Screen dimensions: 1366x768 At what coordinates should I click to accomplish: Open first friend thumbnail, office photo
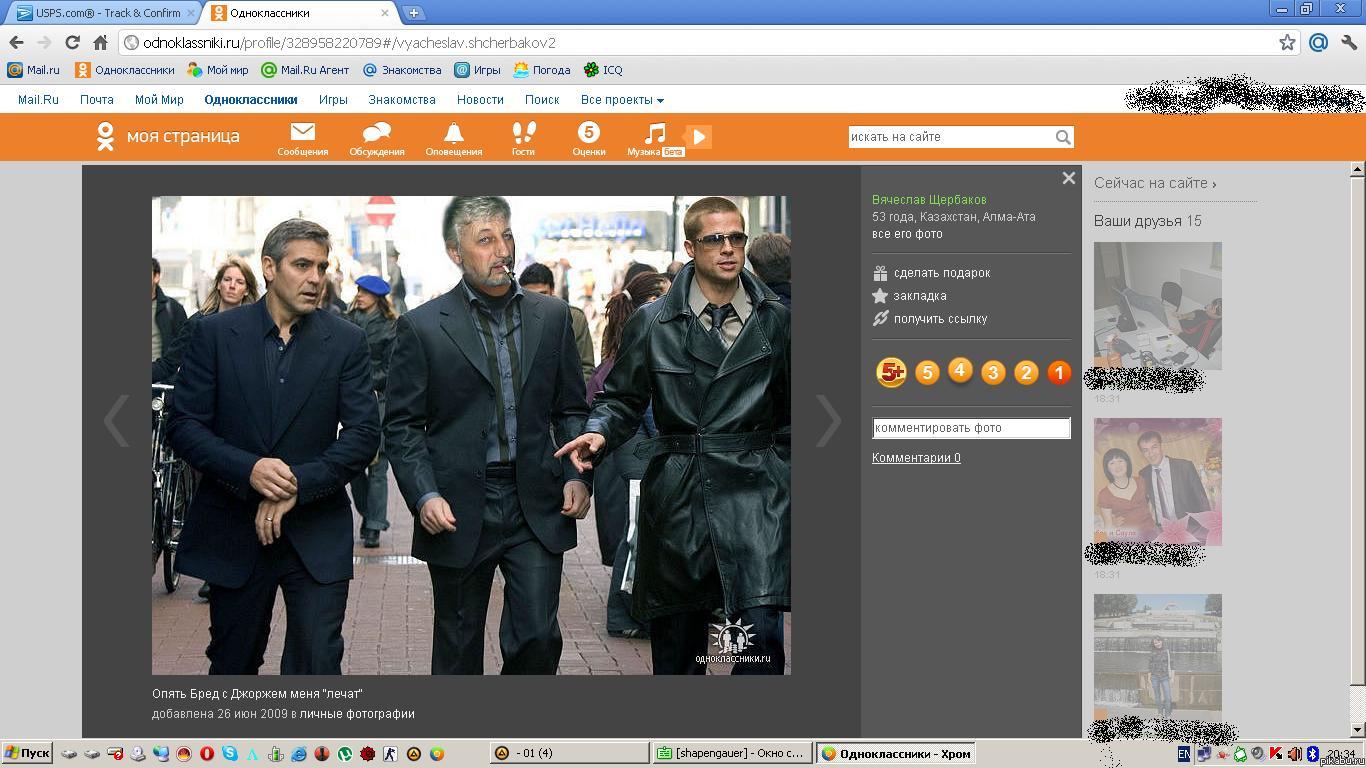tap(1157, 305)
